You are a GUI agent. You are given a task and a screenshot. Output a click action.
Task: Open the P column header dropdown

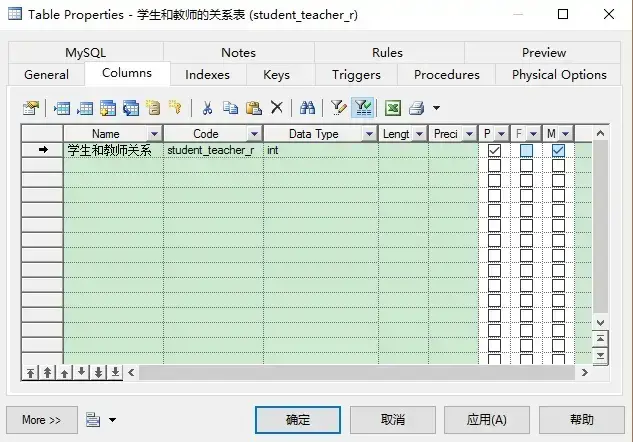point(501,134)
